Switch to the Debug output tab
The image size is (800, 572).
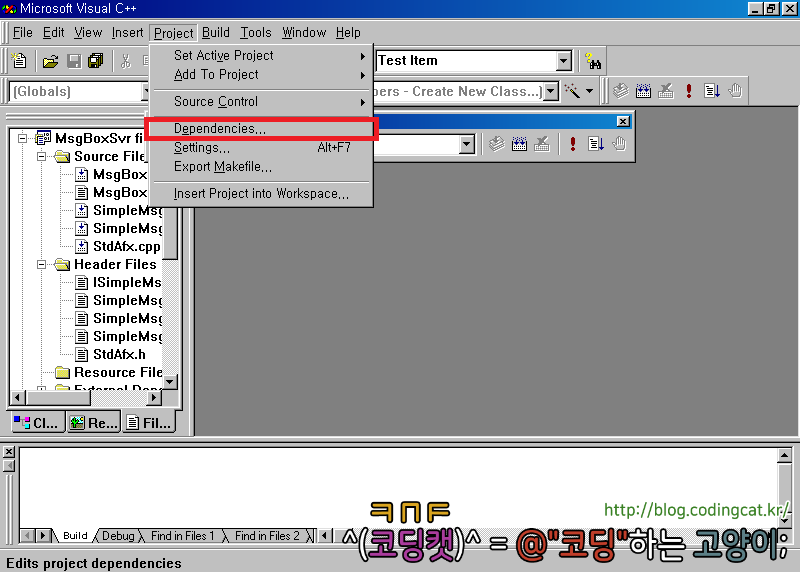(x=118, y=536)
